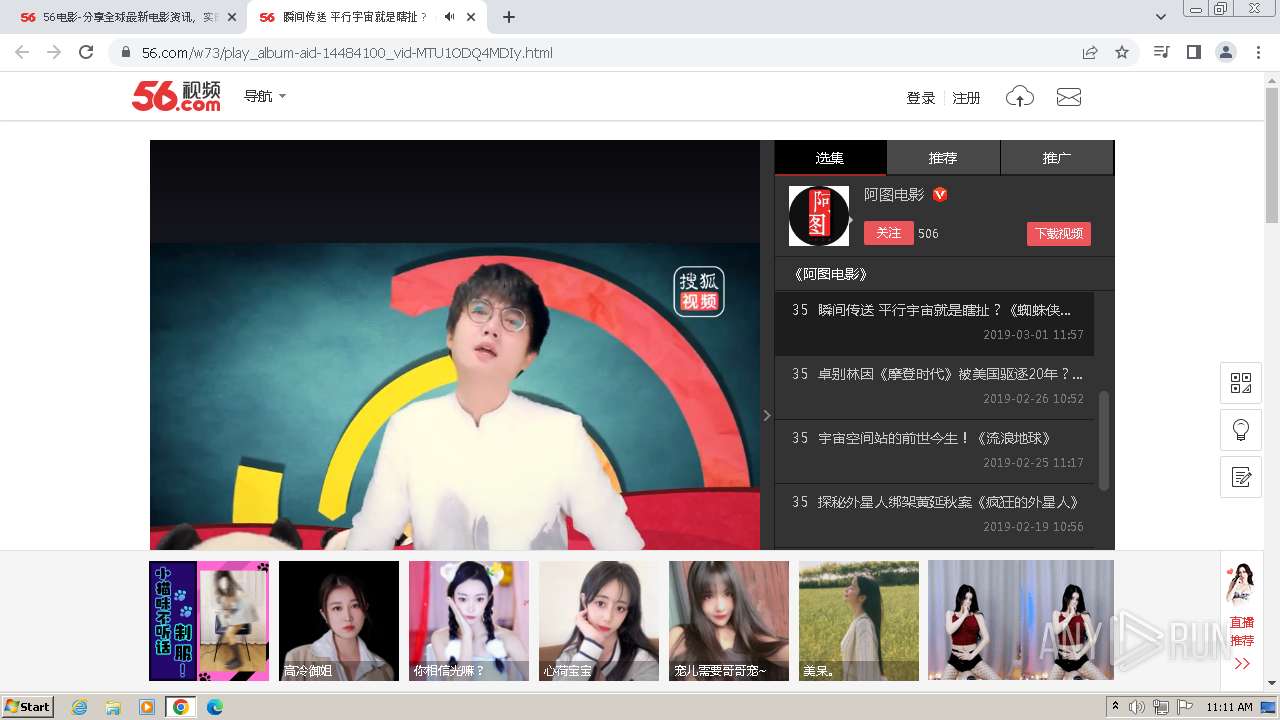Go forward to next page

[54, 52]
